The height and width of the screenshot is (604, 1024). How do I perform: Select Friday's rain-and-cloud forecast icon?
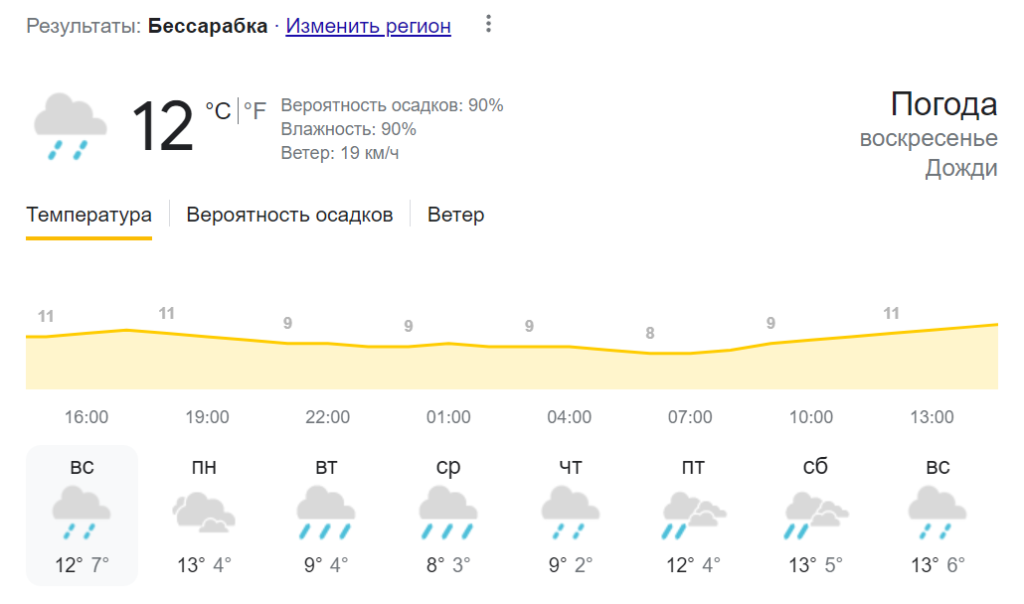(x=692, y=512)
